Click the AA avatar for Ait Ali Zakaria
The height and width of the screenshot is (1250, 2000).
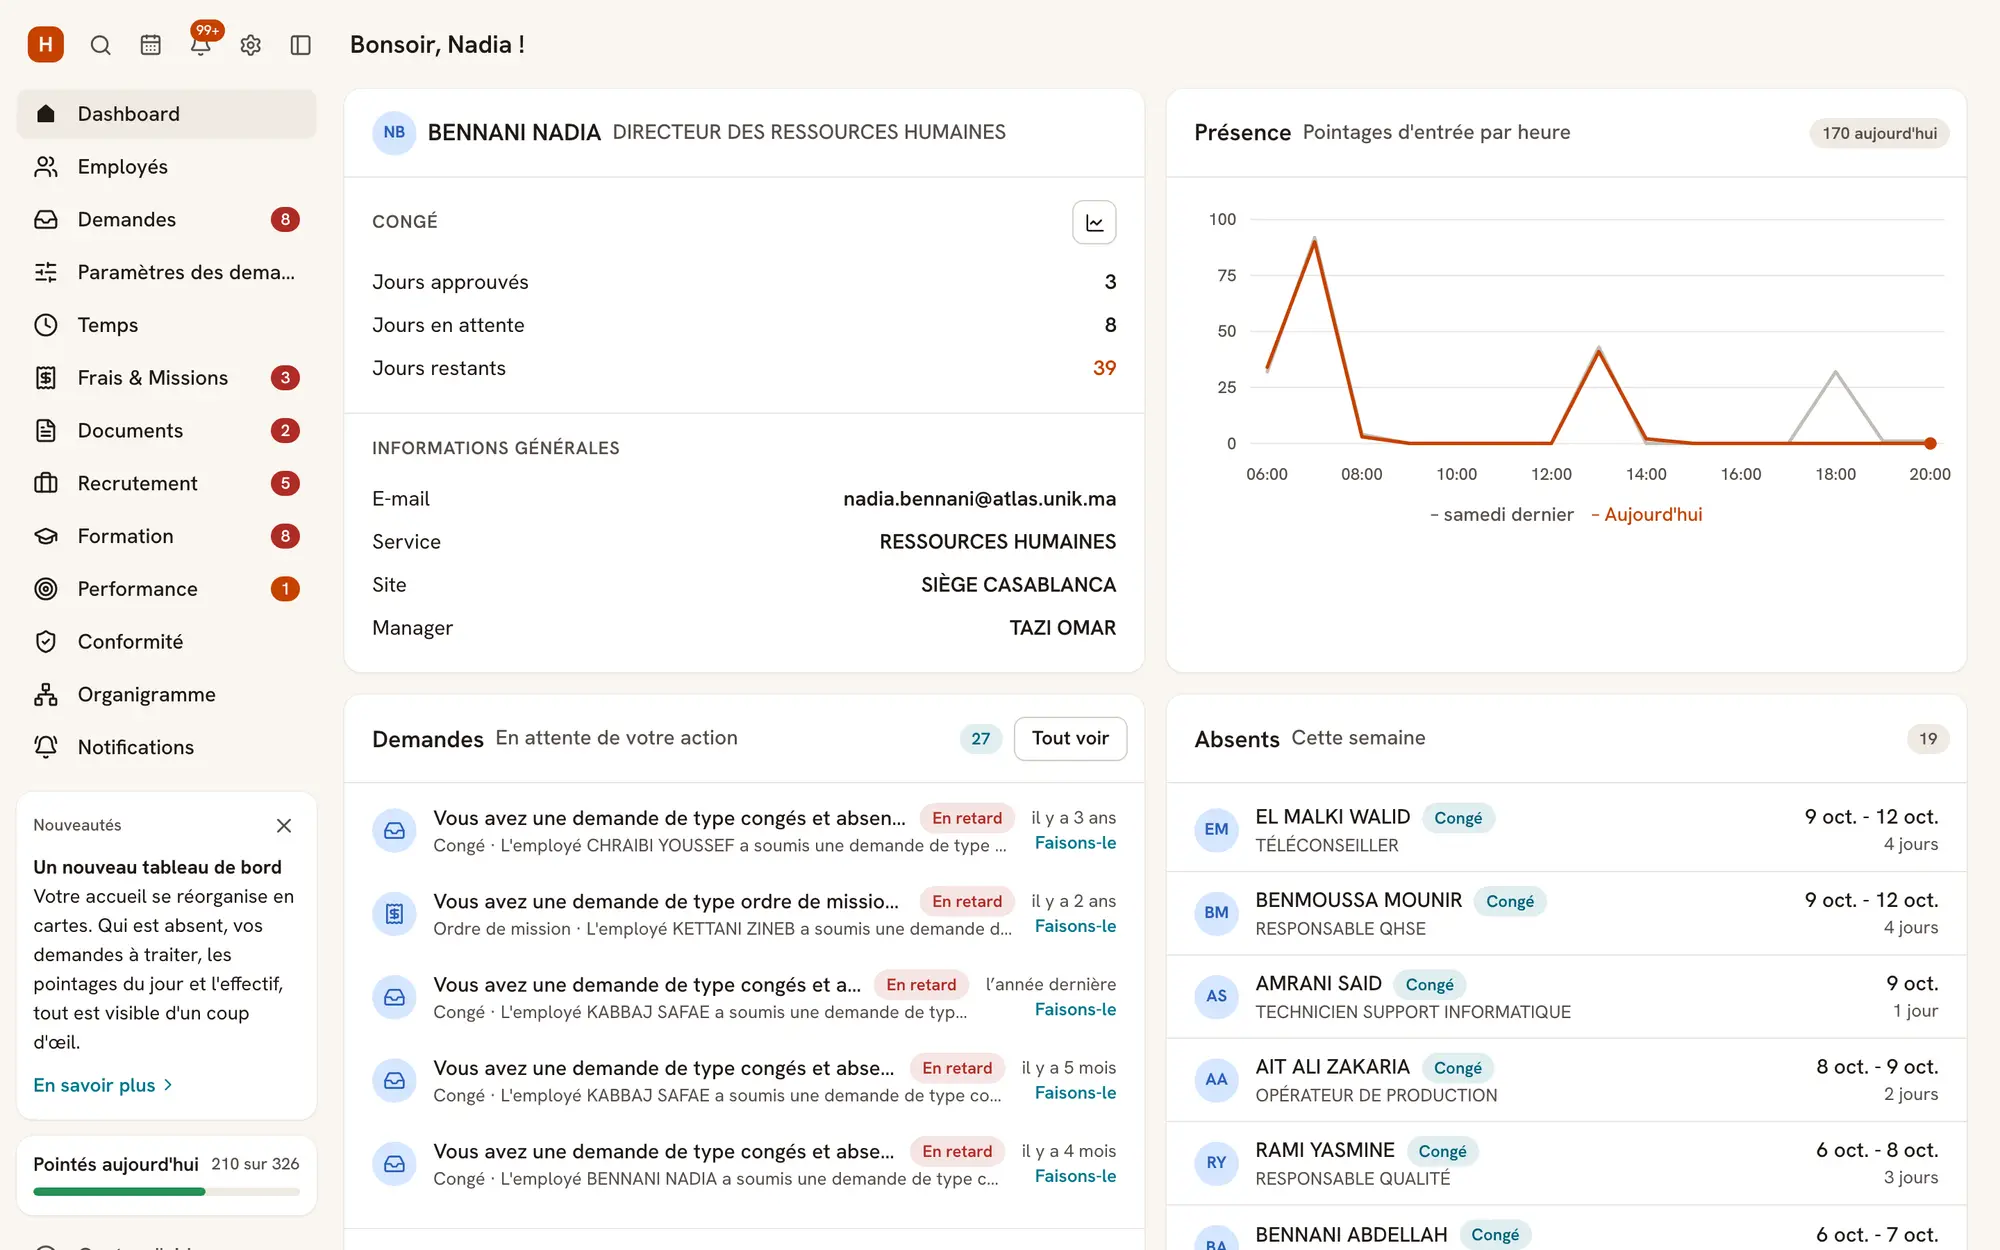pyautogui.click(x=1216, y=1079)
